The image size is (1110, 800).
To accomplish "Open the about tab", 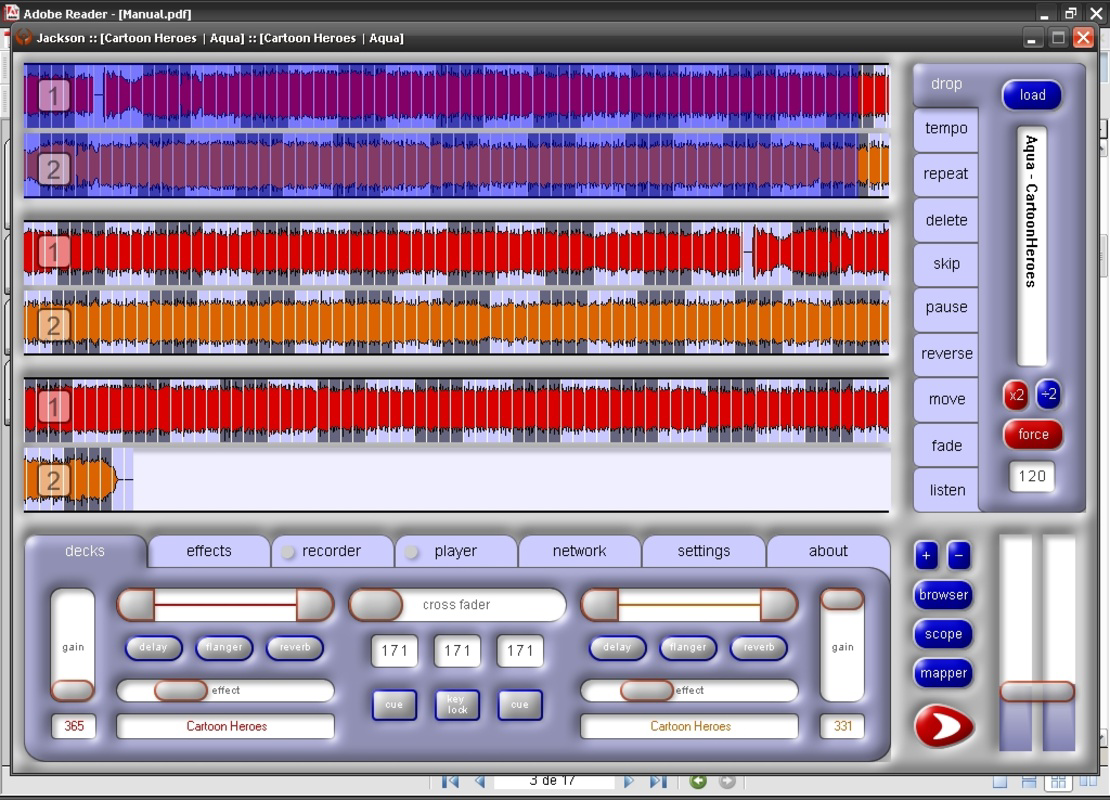I will pyautogui.click(x=828, y=551).
